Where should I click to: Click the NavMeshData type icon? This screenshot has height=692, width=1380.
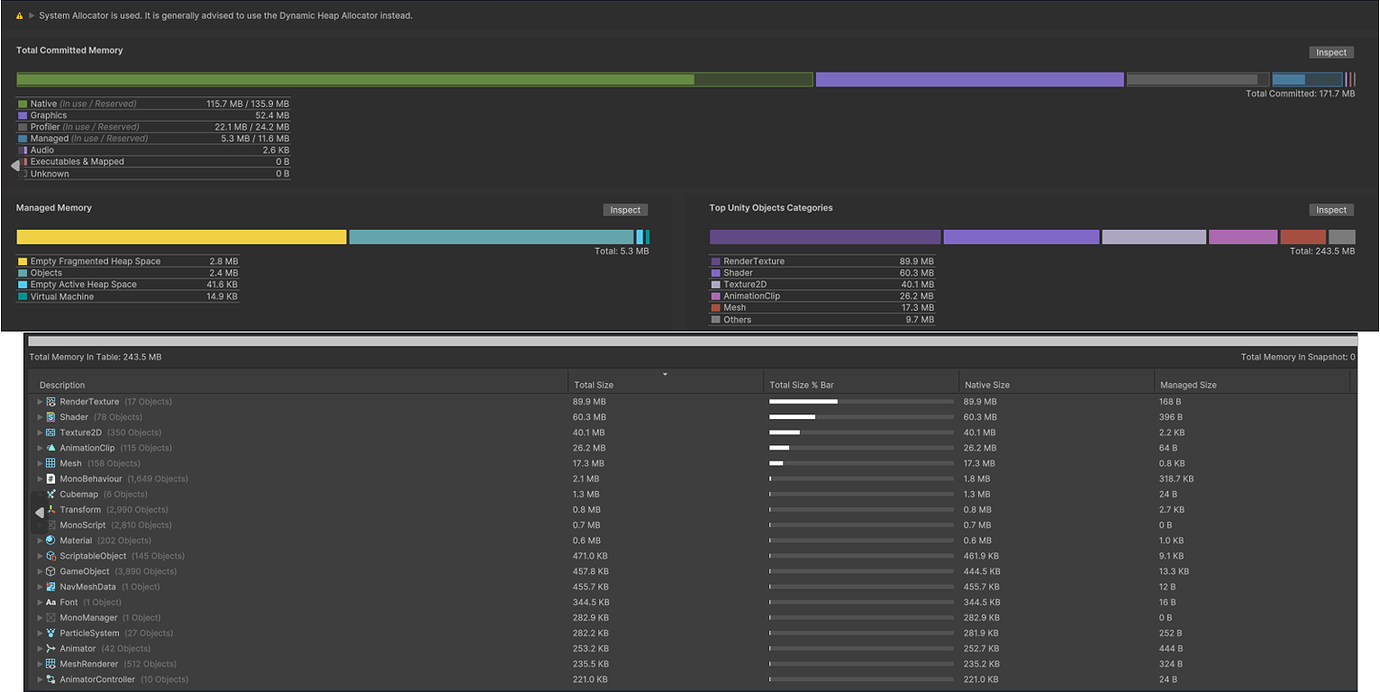pos(51,587)
